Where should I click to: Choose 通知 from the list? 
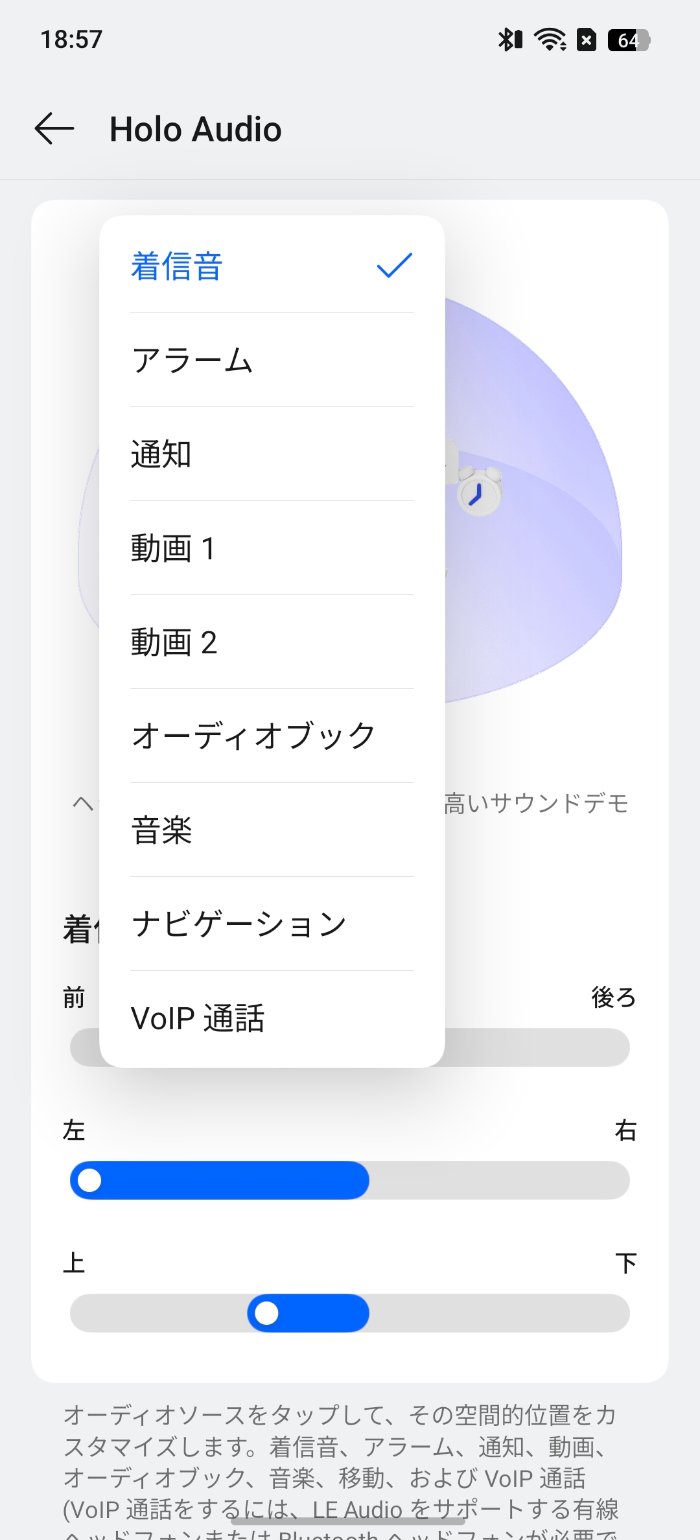(x=272, y=454)
